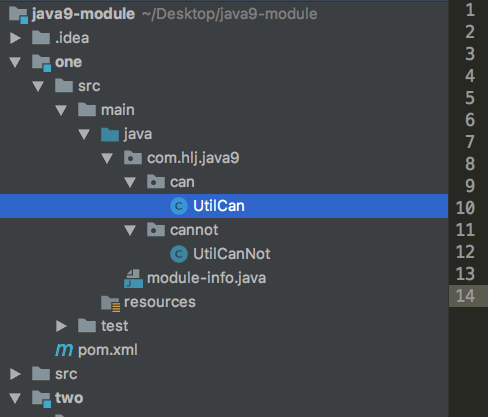This screenshot has height=417, width=488.
Task: Select pom.xml in the tree
Action: point(108,350)
